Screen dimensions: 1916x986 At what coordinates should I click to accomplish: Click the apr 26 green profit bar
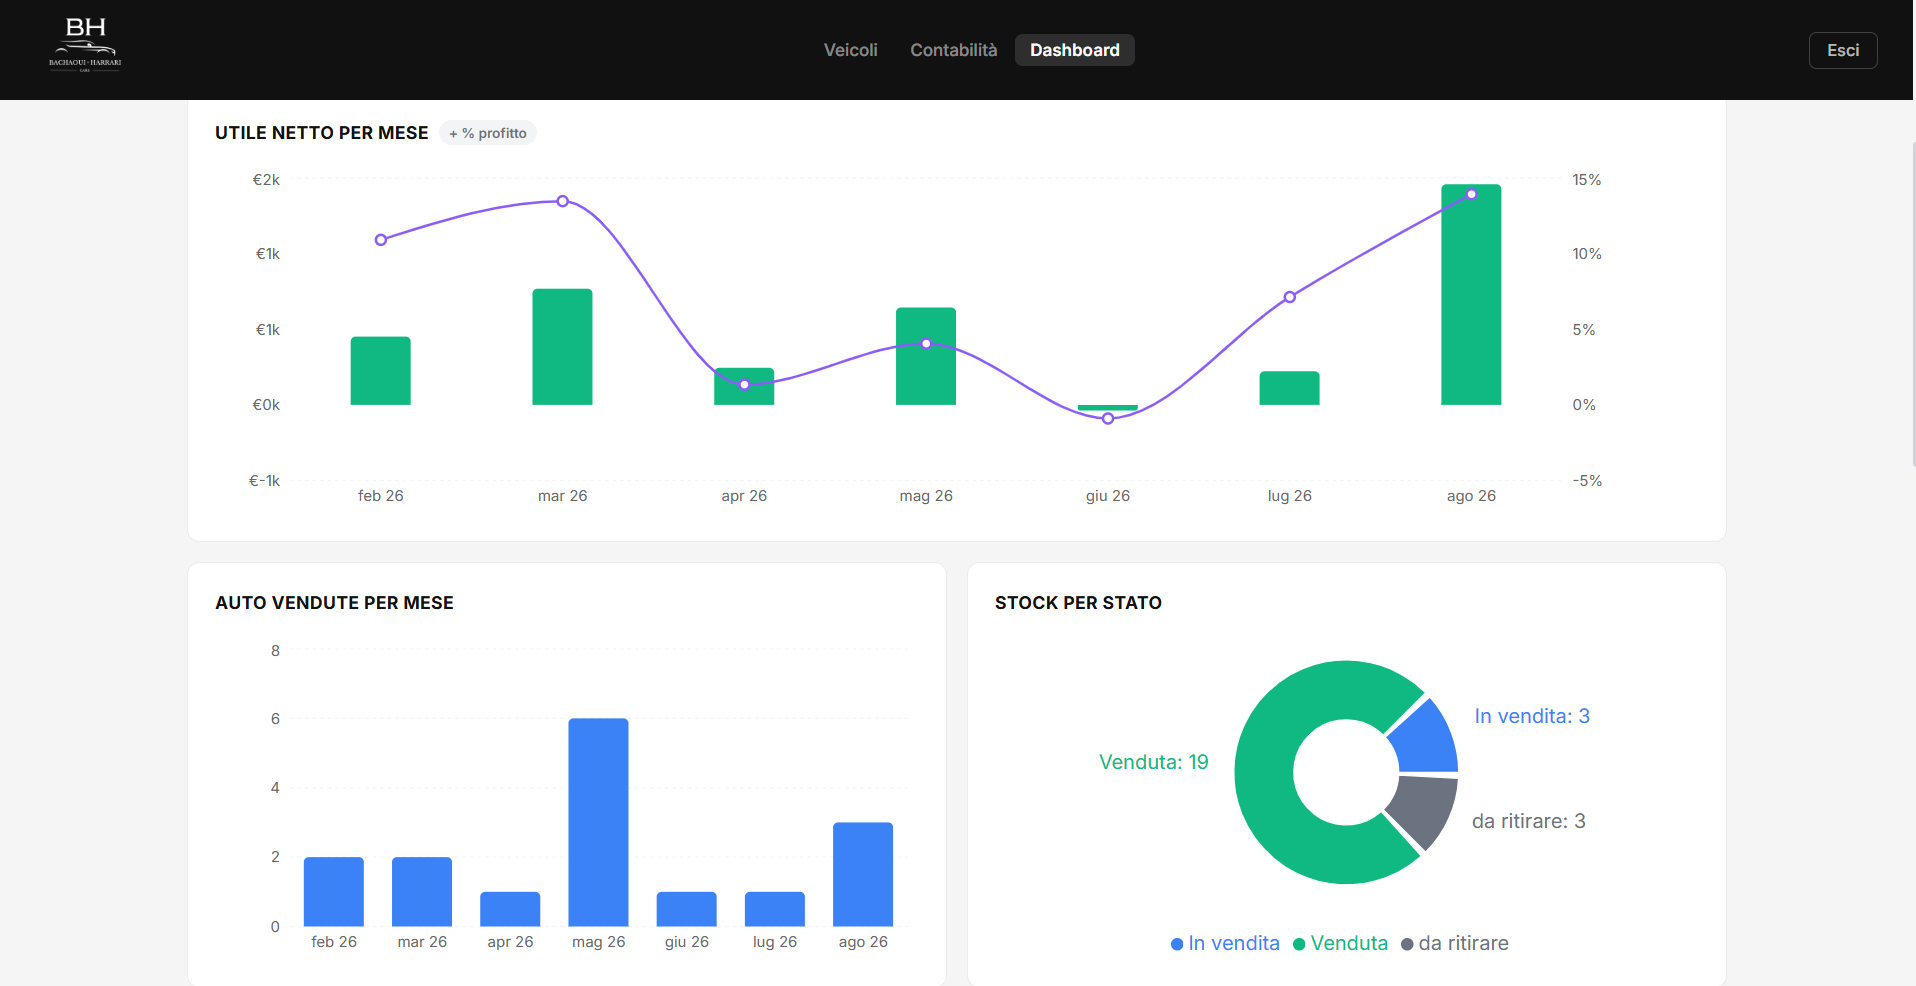coord(744,386)
